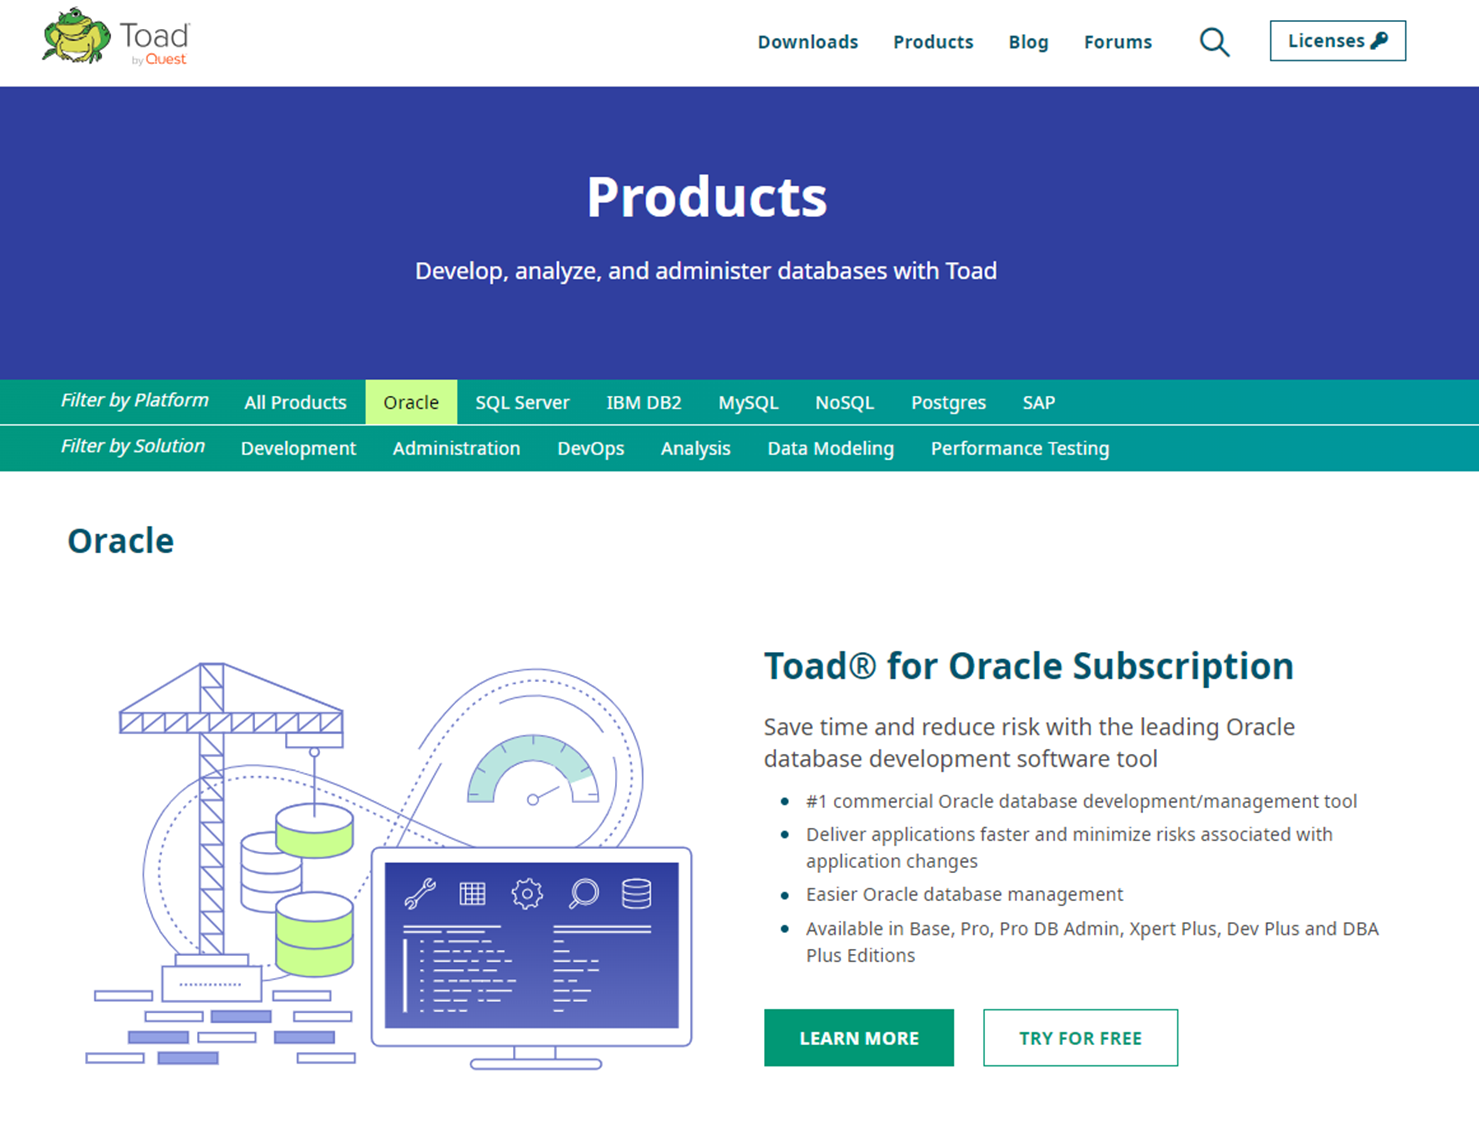Go to the Blog page

(1028, 42)
